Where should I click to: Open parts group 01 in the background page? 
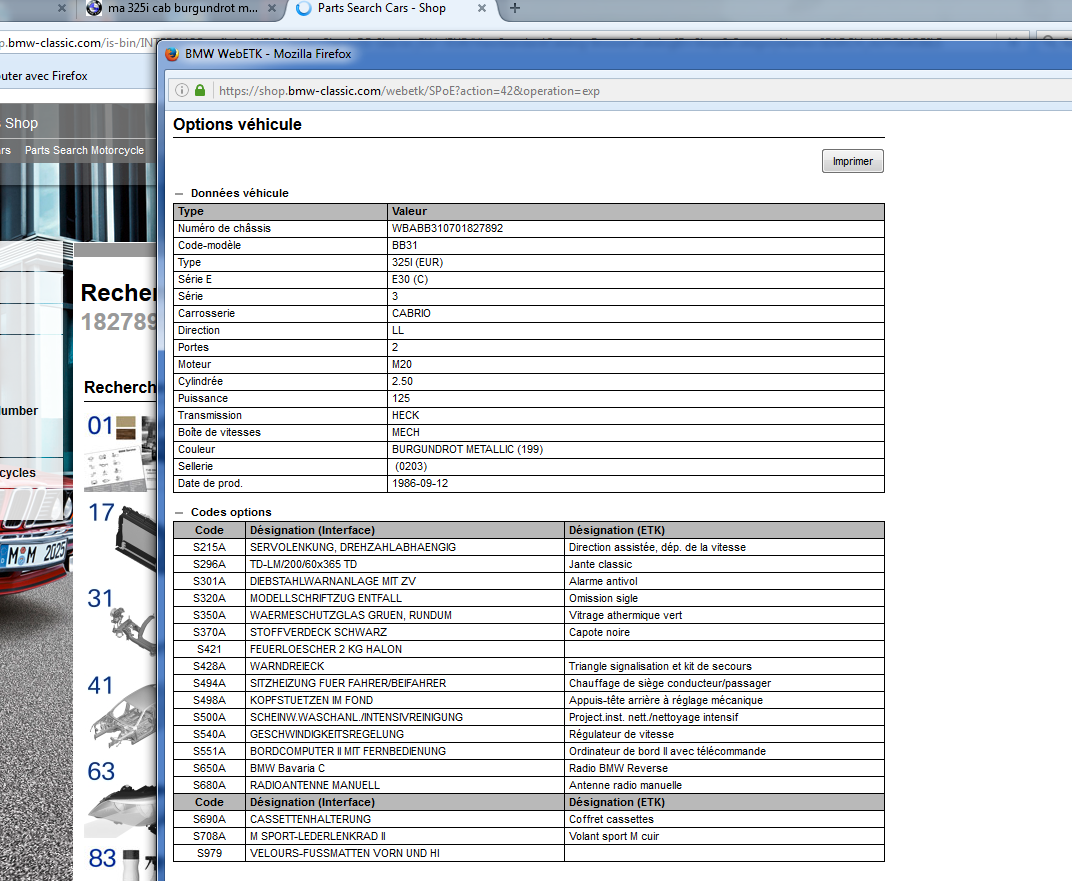pyautogui.click(x=100, y=426)
